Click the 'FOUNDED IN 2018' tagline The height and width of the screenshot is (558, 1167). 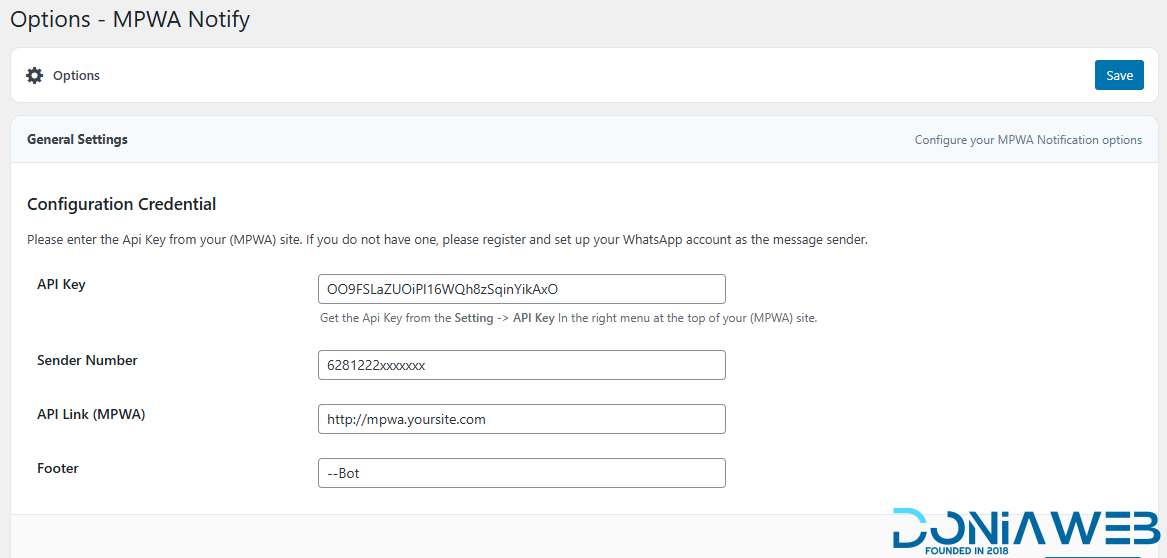pyautogui.click(x=966, y=552)
